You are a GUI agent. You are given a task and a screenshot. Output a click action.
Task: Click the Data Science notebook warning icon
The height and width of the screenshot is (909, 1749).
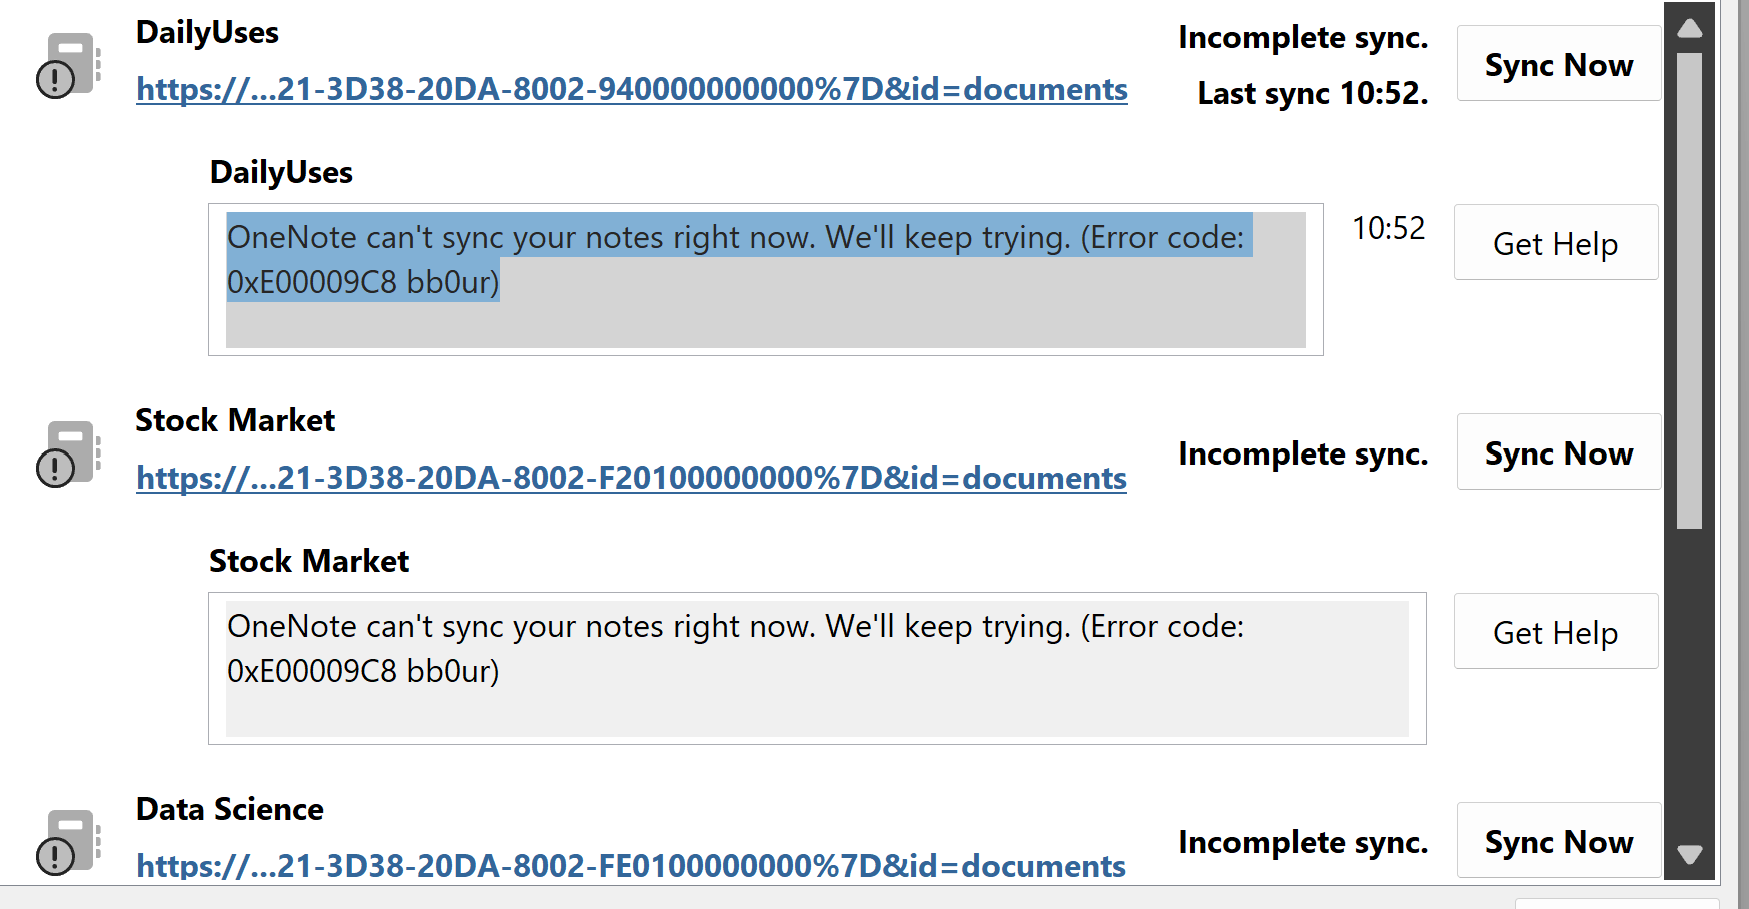click(69, 842)
